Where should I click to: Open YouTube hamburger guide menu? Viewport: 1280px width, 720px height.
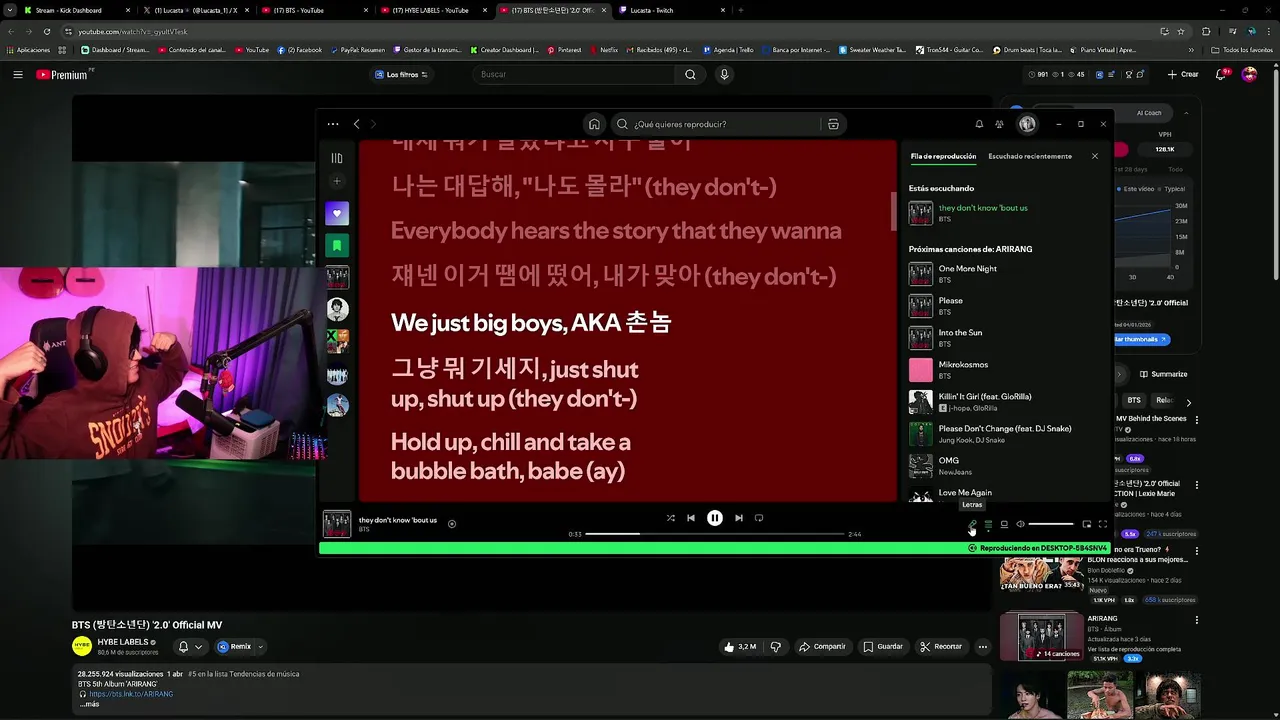[17, 74]
